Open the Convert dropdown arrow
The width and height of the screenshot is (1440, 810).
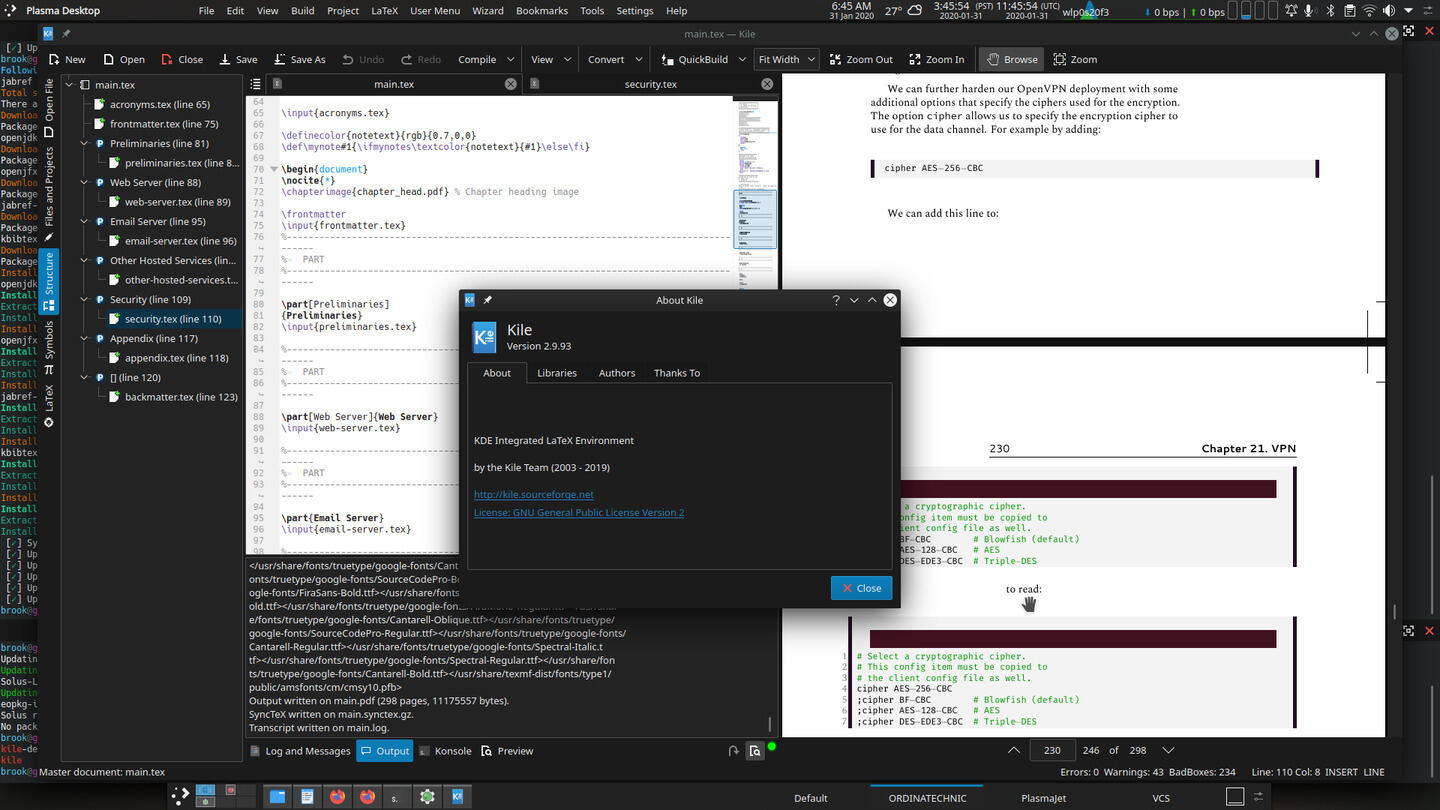click(641, 59)
